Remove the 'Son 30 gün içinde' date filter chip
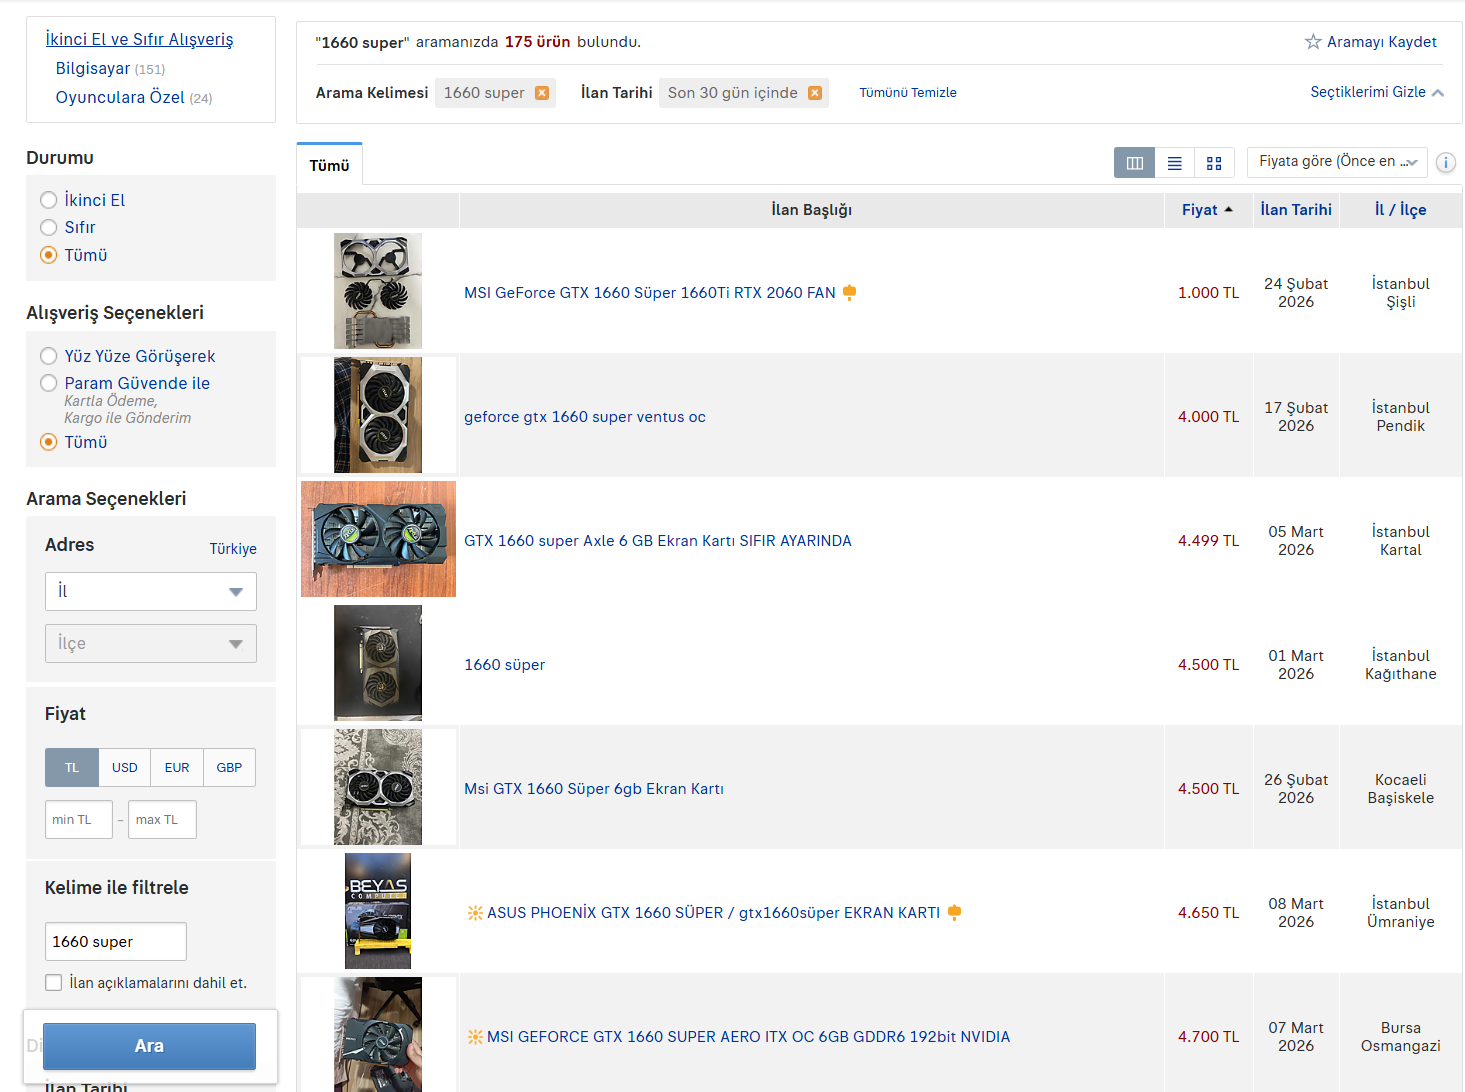The height and width of the screenshot is (1092, 1465). [x=815, y=93]
